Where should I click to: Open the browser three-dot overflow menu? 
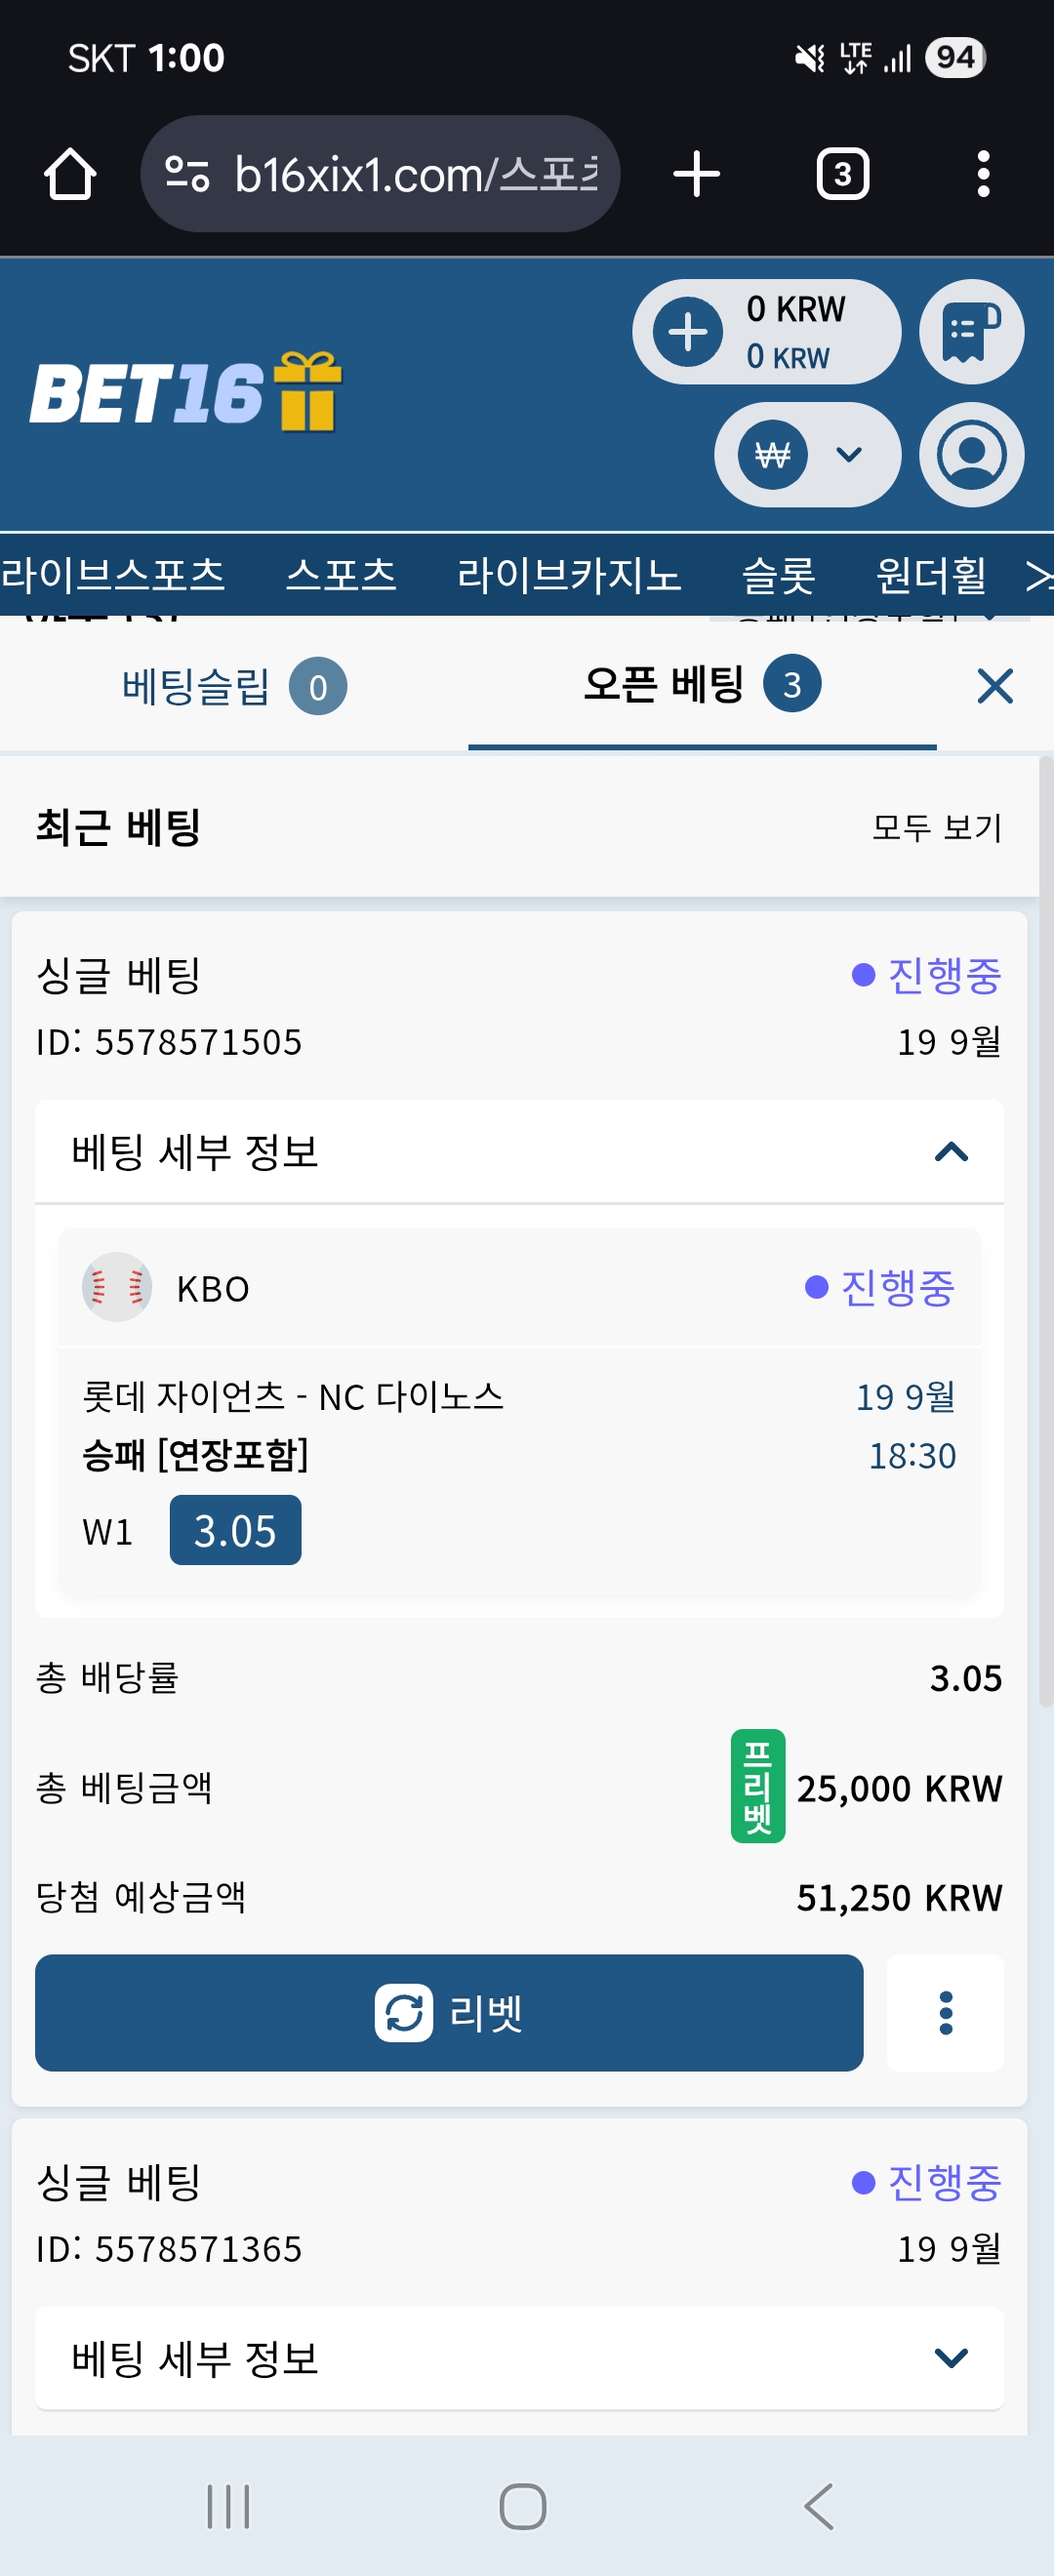pos(983,174)
